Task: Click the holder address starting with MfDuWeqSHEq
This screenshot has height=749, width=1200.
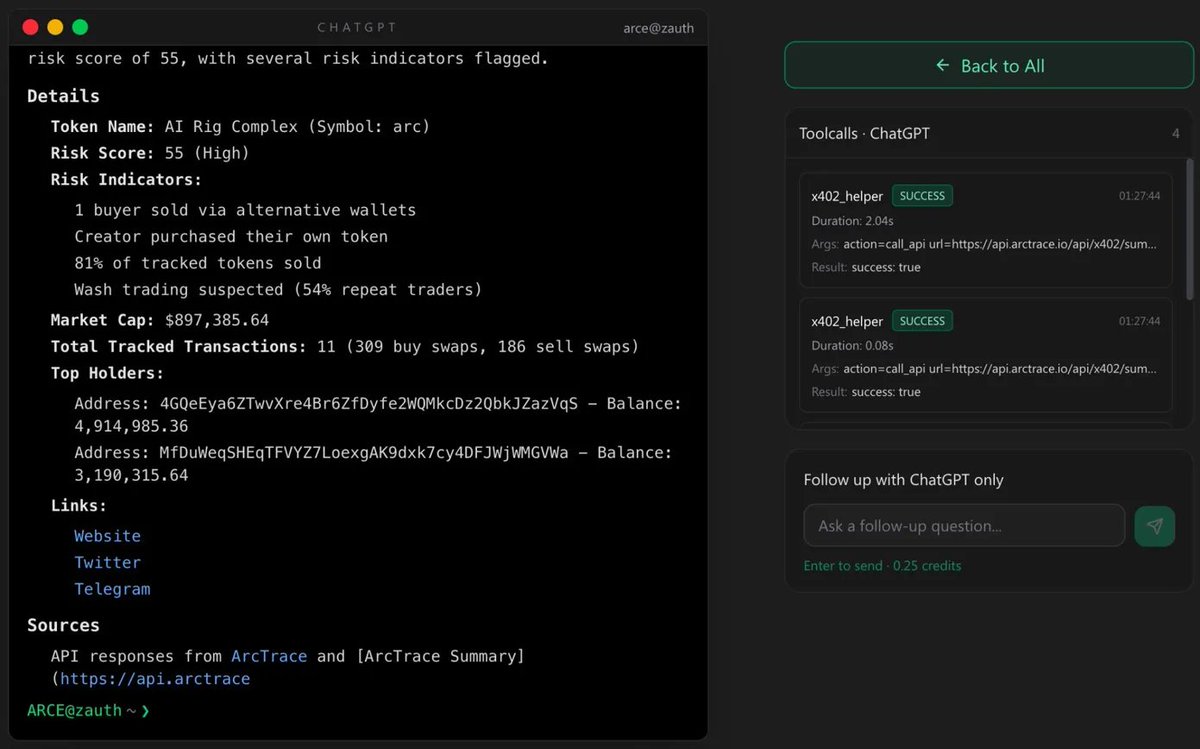Action: tap(364, 452)
